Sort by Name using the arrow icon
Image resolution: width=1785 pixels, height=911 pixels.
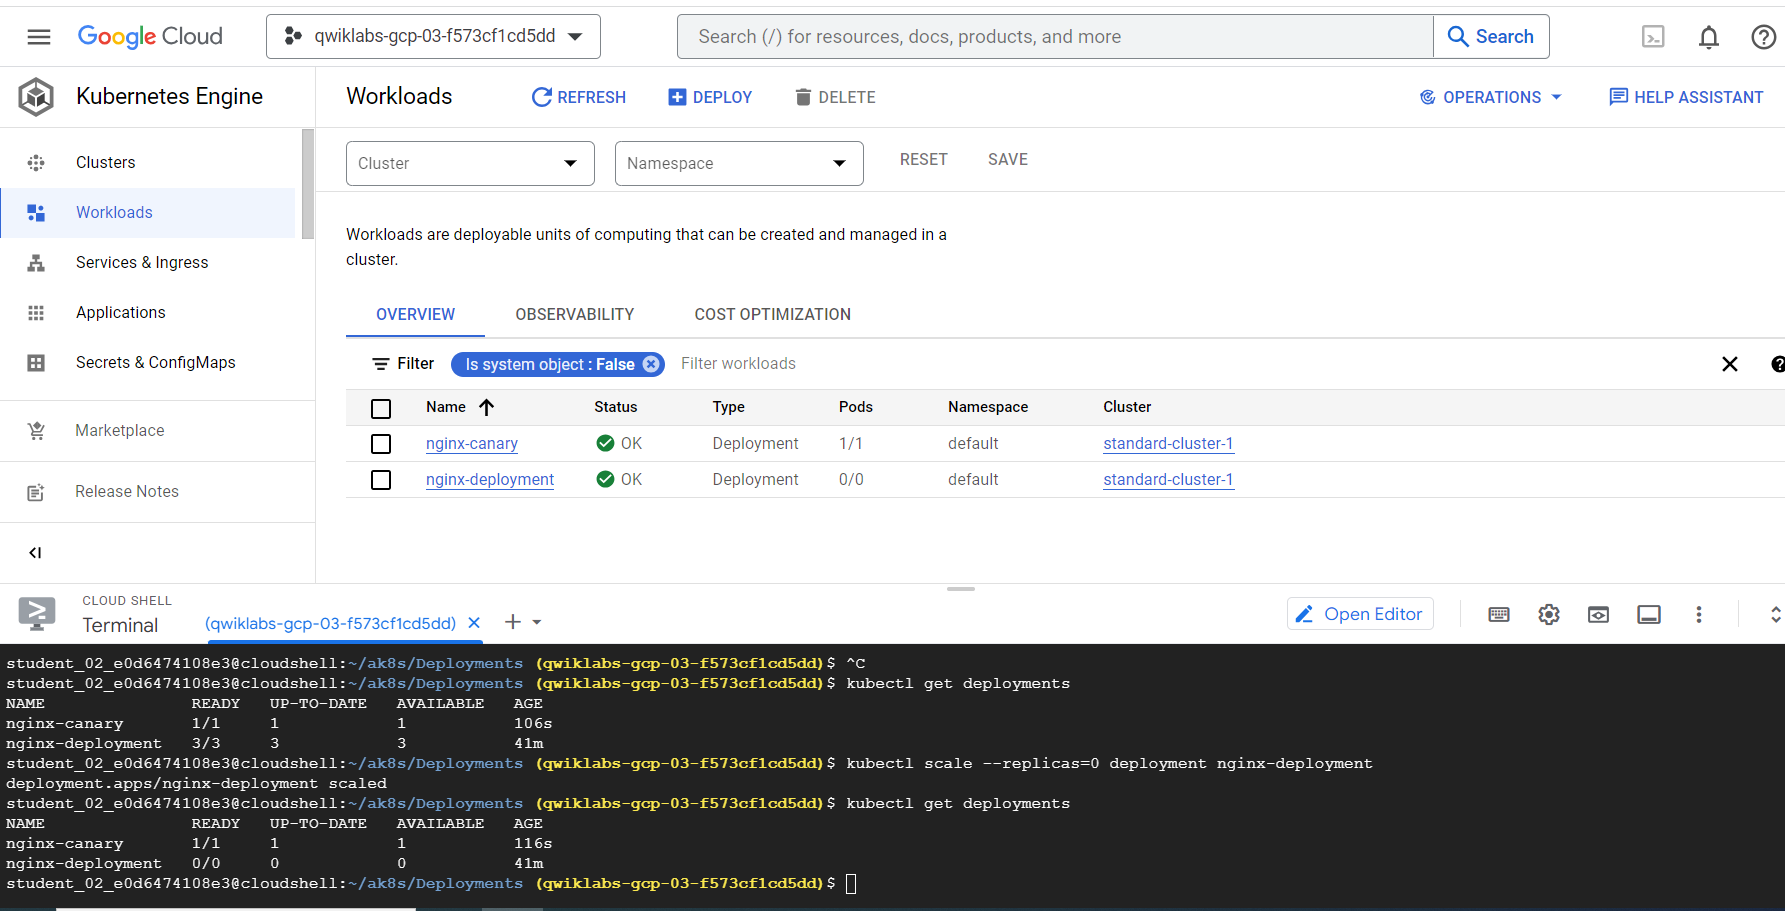486,407
